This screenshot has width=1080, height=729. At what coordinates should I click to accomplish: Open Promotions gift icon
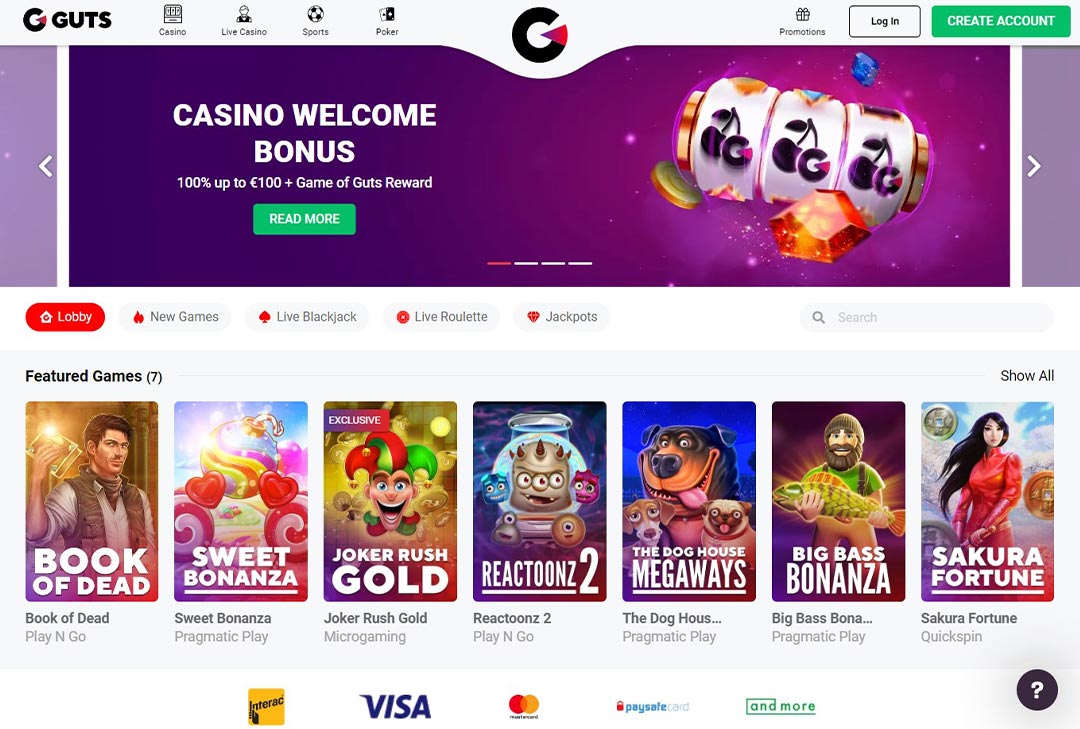802,14
